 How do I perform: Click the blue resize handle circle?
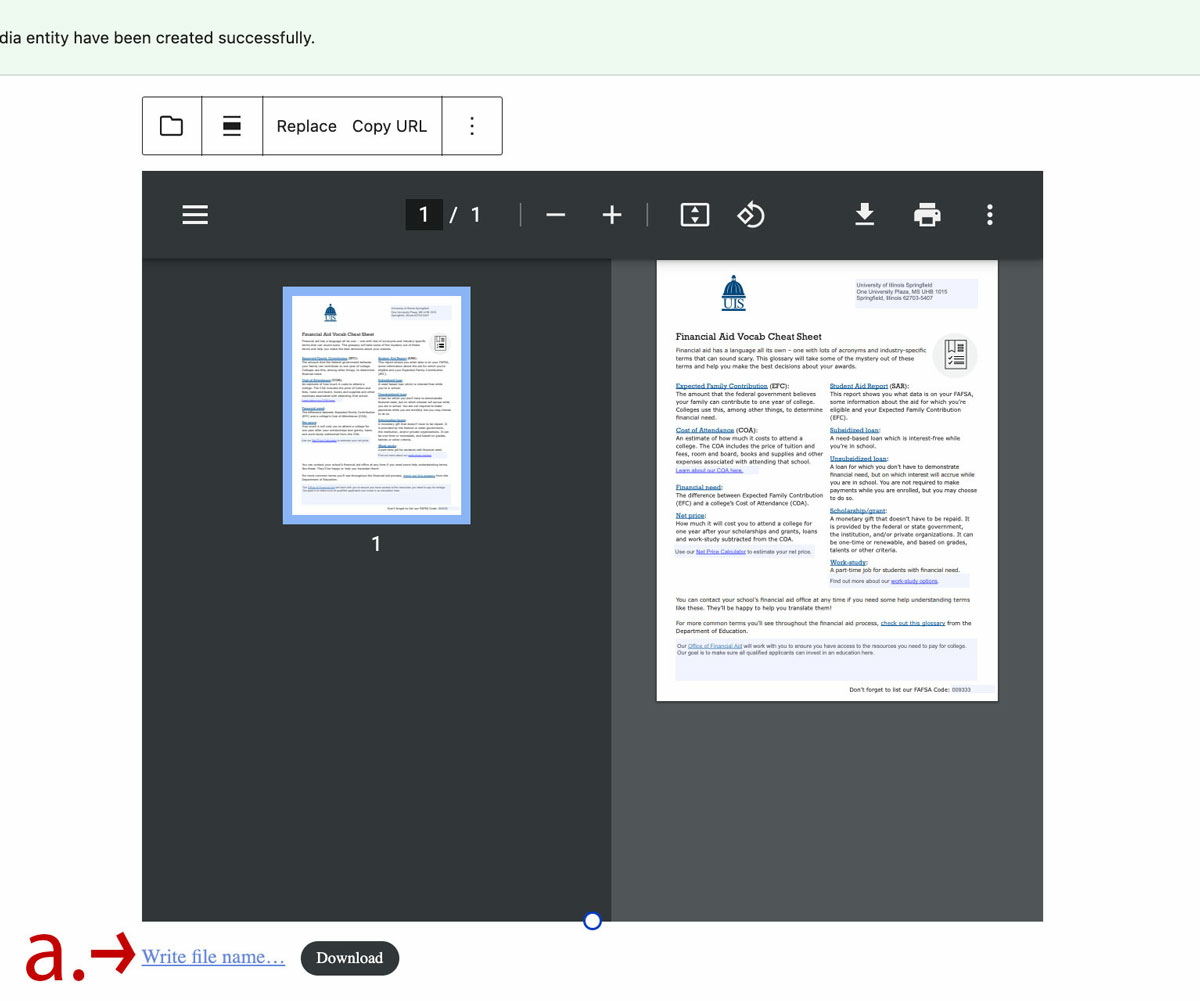coord(592,921)
